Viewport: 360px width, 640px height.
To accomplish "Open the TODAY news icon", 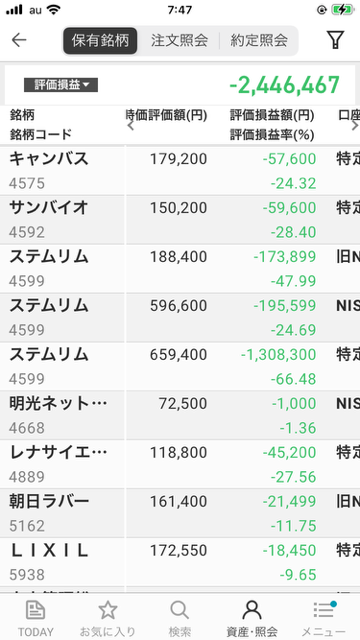I will coord(36,611).
